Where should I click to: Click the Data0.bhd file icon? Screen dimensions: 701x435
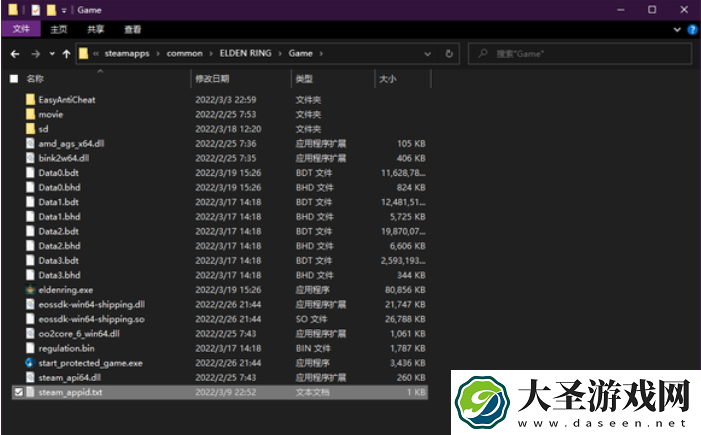coord(30,187)
